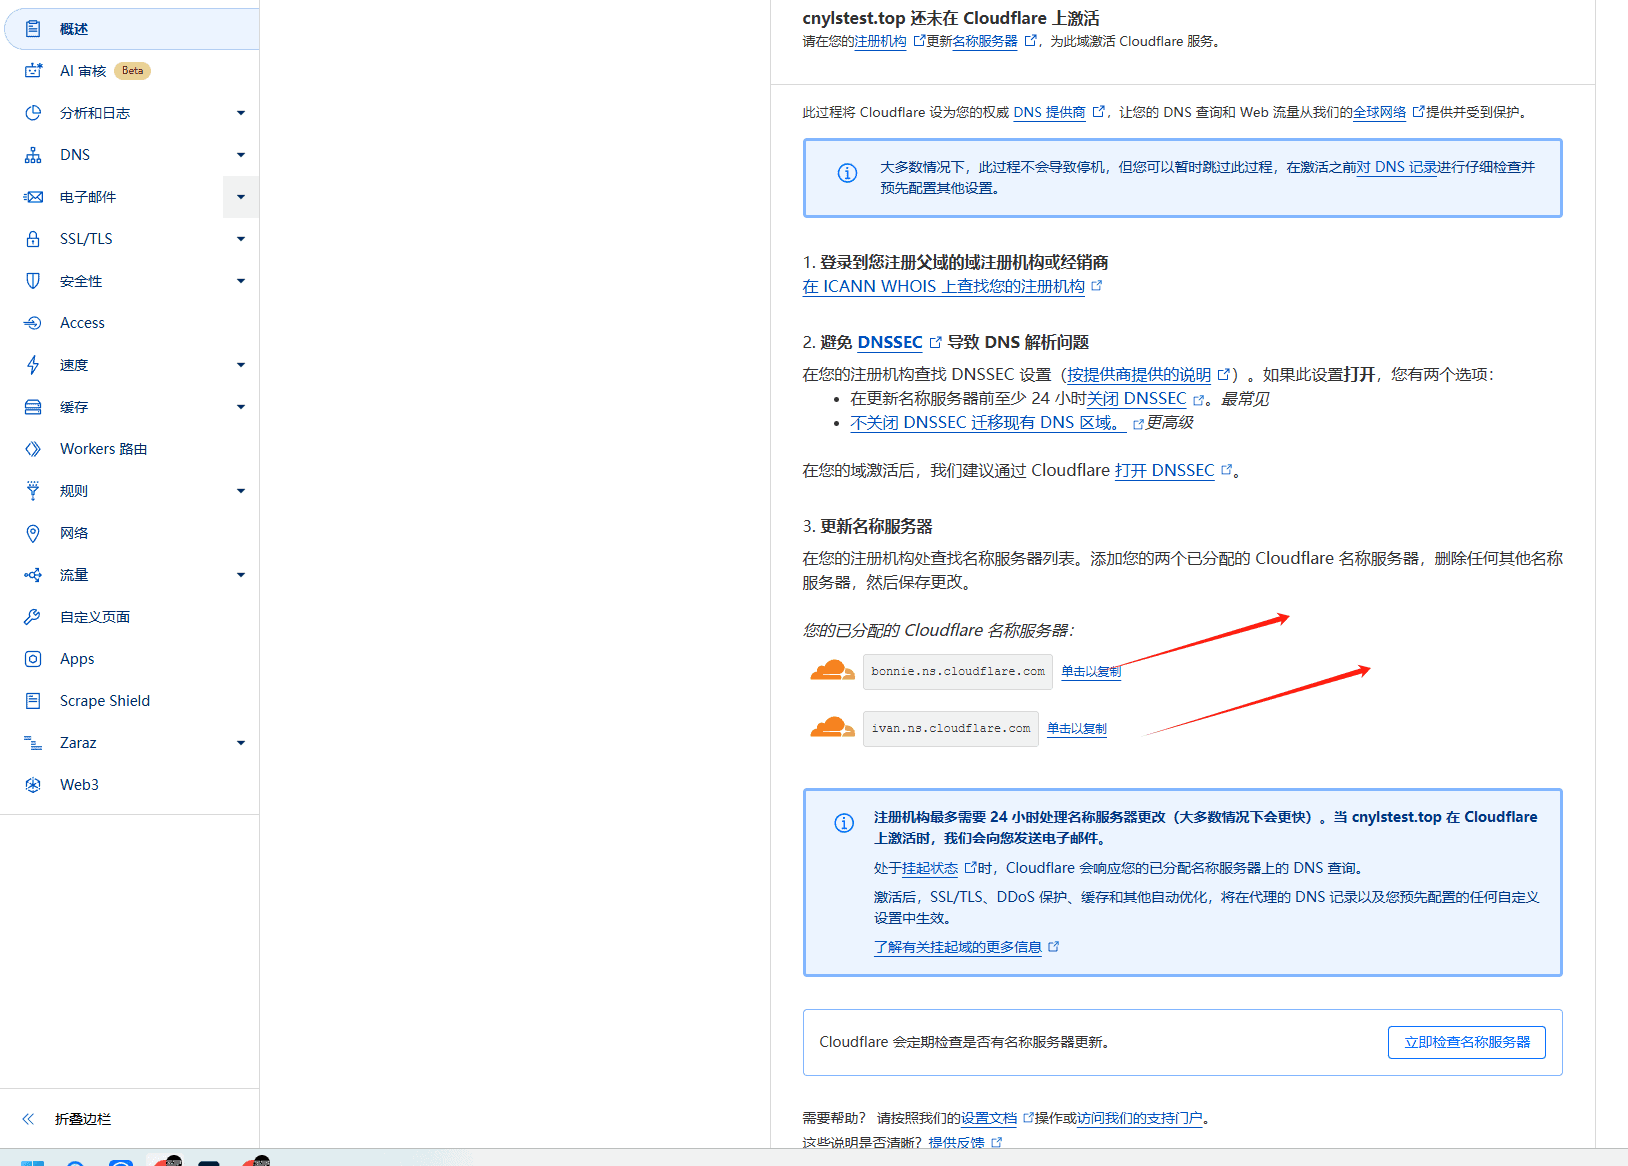The height and width of the screenshot is (1166, 1628).
Task: Select the AI 审核 Beta feature
Action: pyautogui.click(x=86, y=70)
